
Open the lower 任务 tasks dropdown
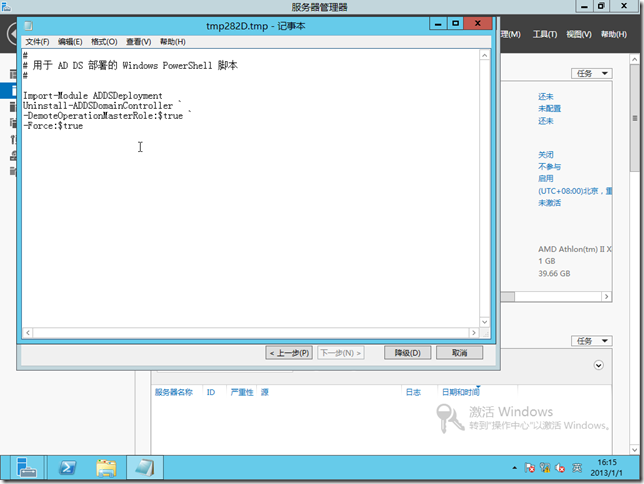coord(591,341)
